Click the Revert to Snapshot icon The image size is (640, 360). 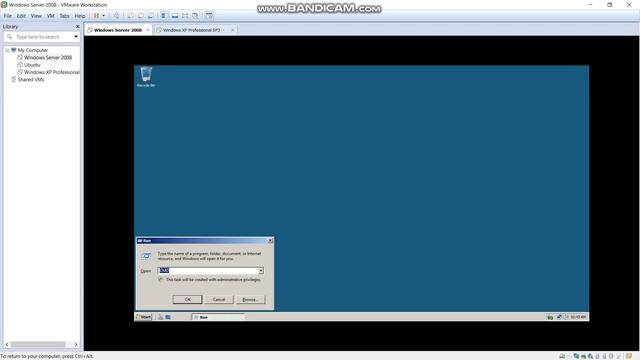(x=141, y=16)
